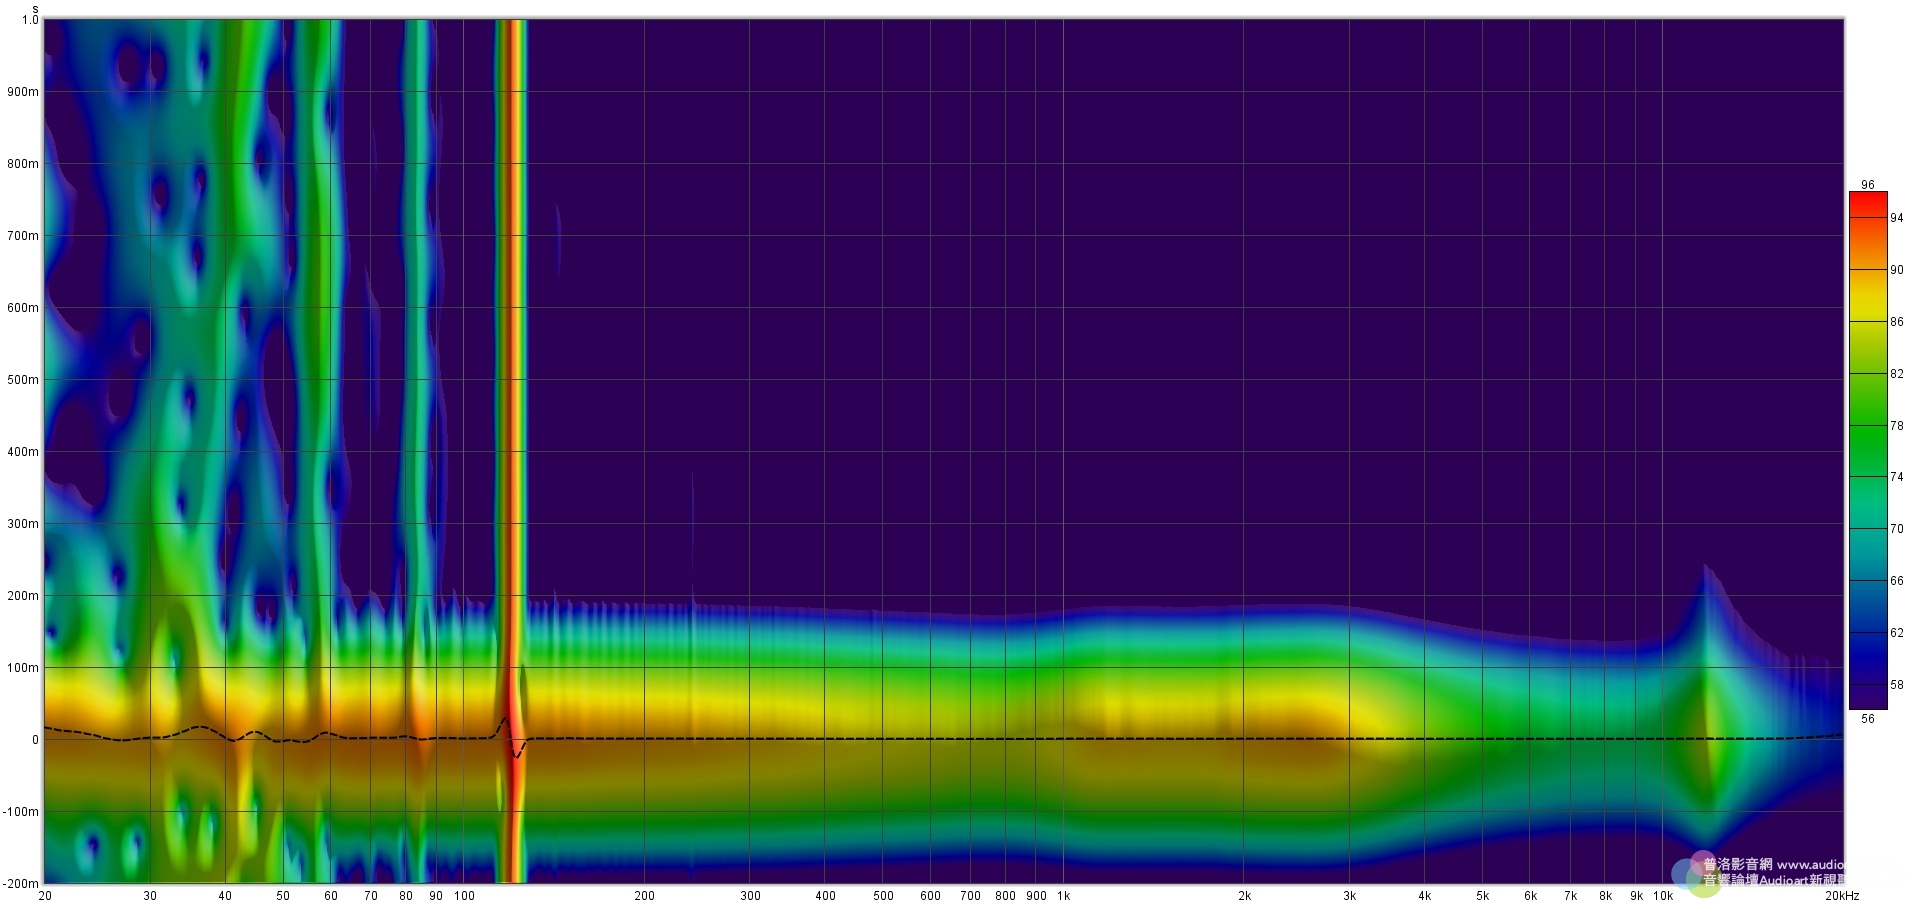Screen dimensions: 1920x909
Task: Click the 800m time axis label
Action: [x=23, y=164]
